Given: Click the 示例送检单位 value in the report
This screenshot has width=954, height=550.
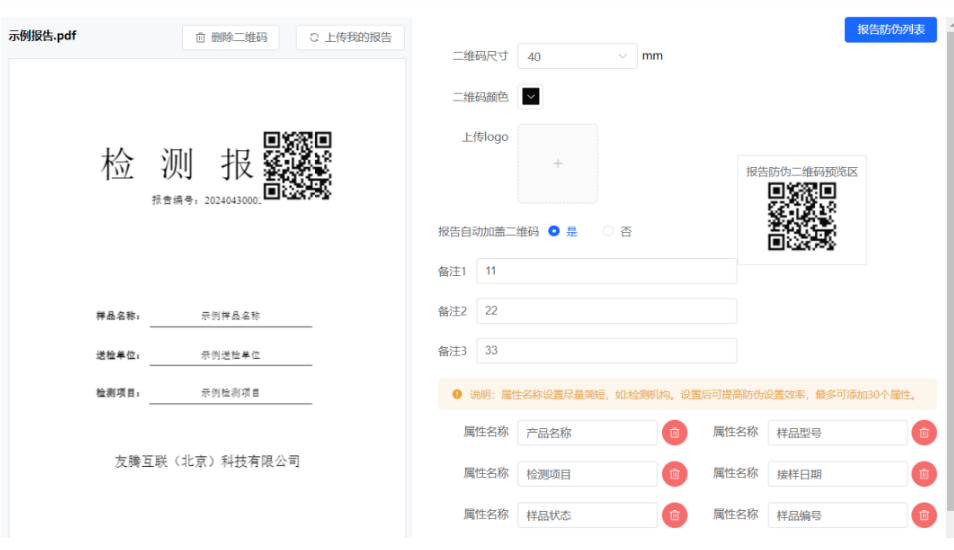Looking at the screenshot, I should (x=231, y=355).
